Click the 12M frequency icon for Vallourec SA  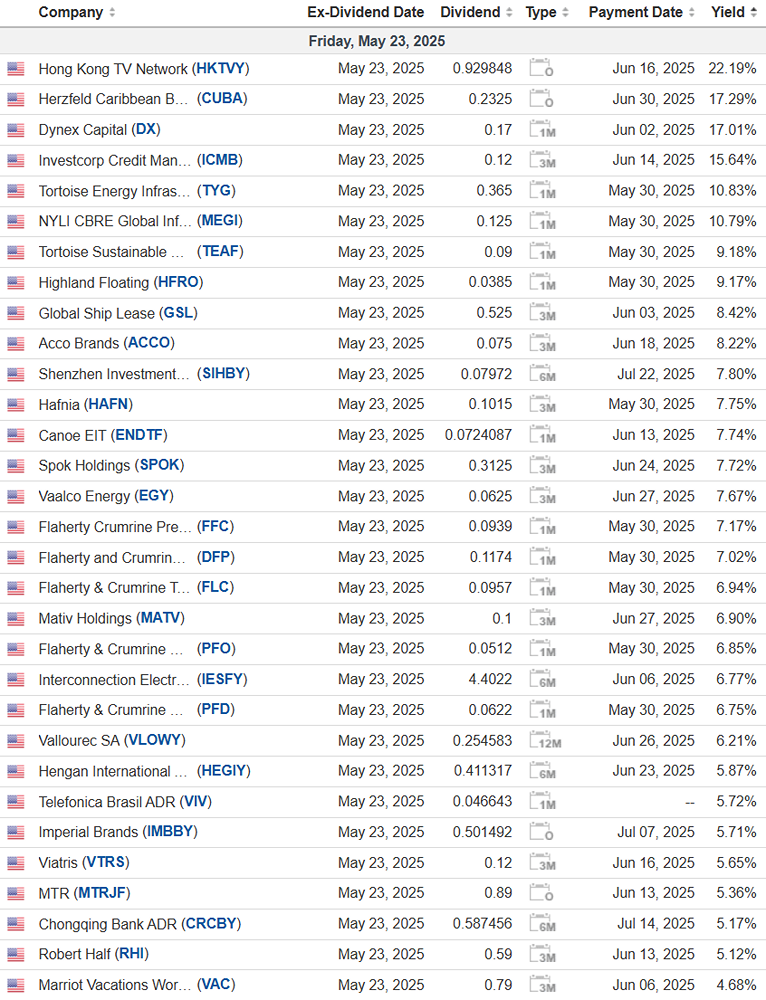(543, 741)
